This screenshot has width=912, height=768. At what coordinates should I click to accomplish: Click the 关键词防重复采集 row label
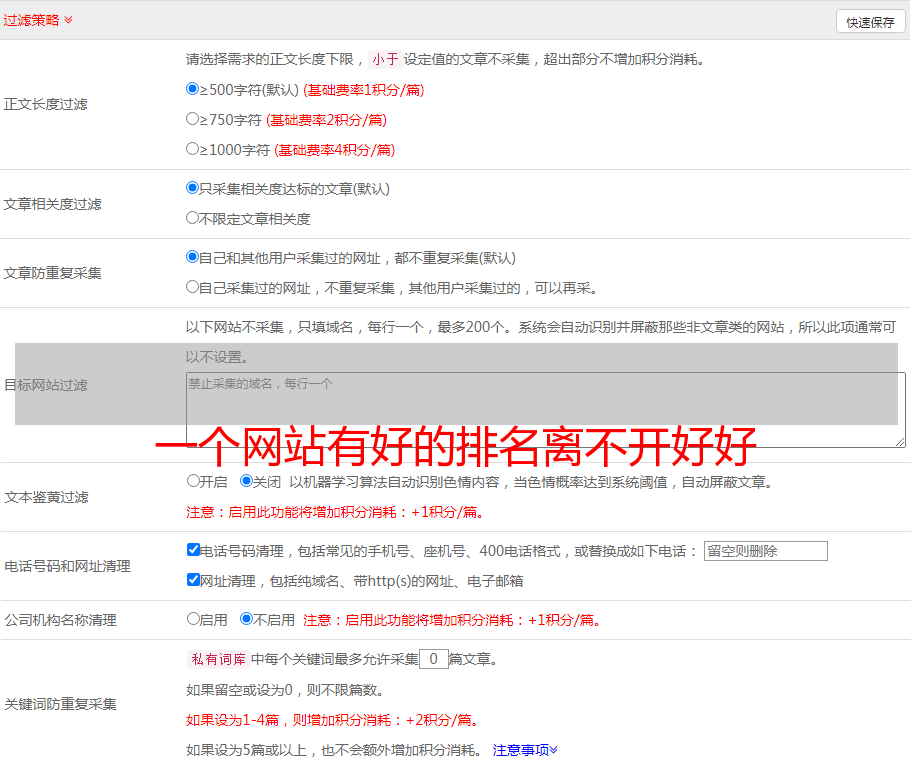[x=60, y=704]
